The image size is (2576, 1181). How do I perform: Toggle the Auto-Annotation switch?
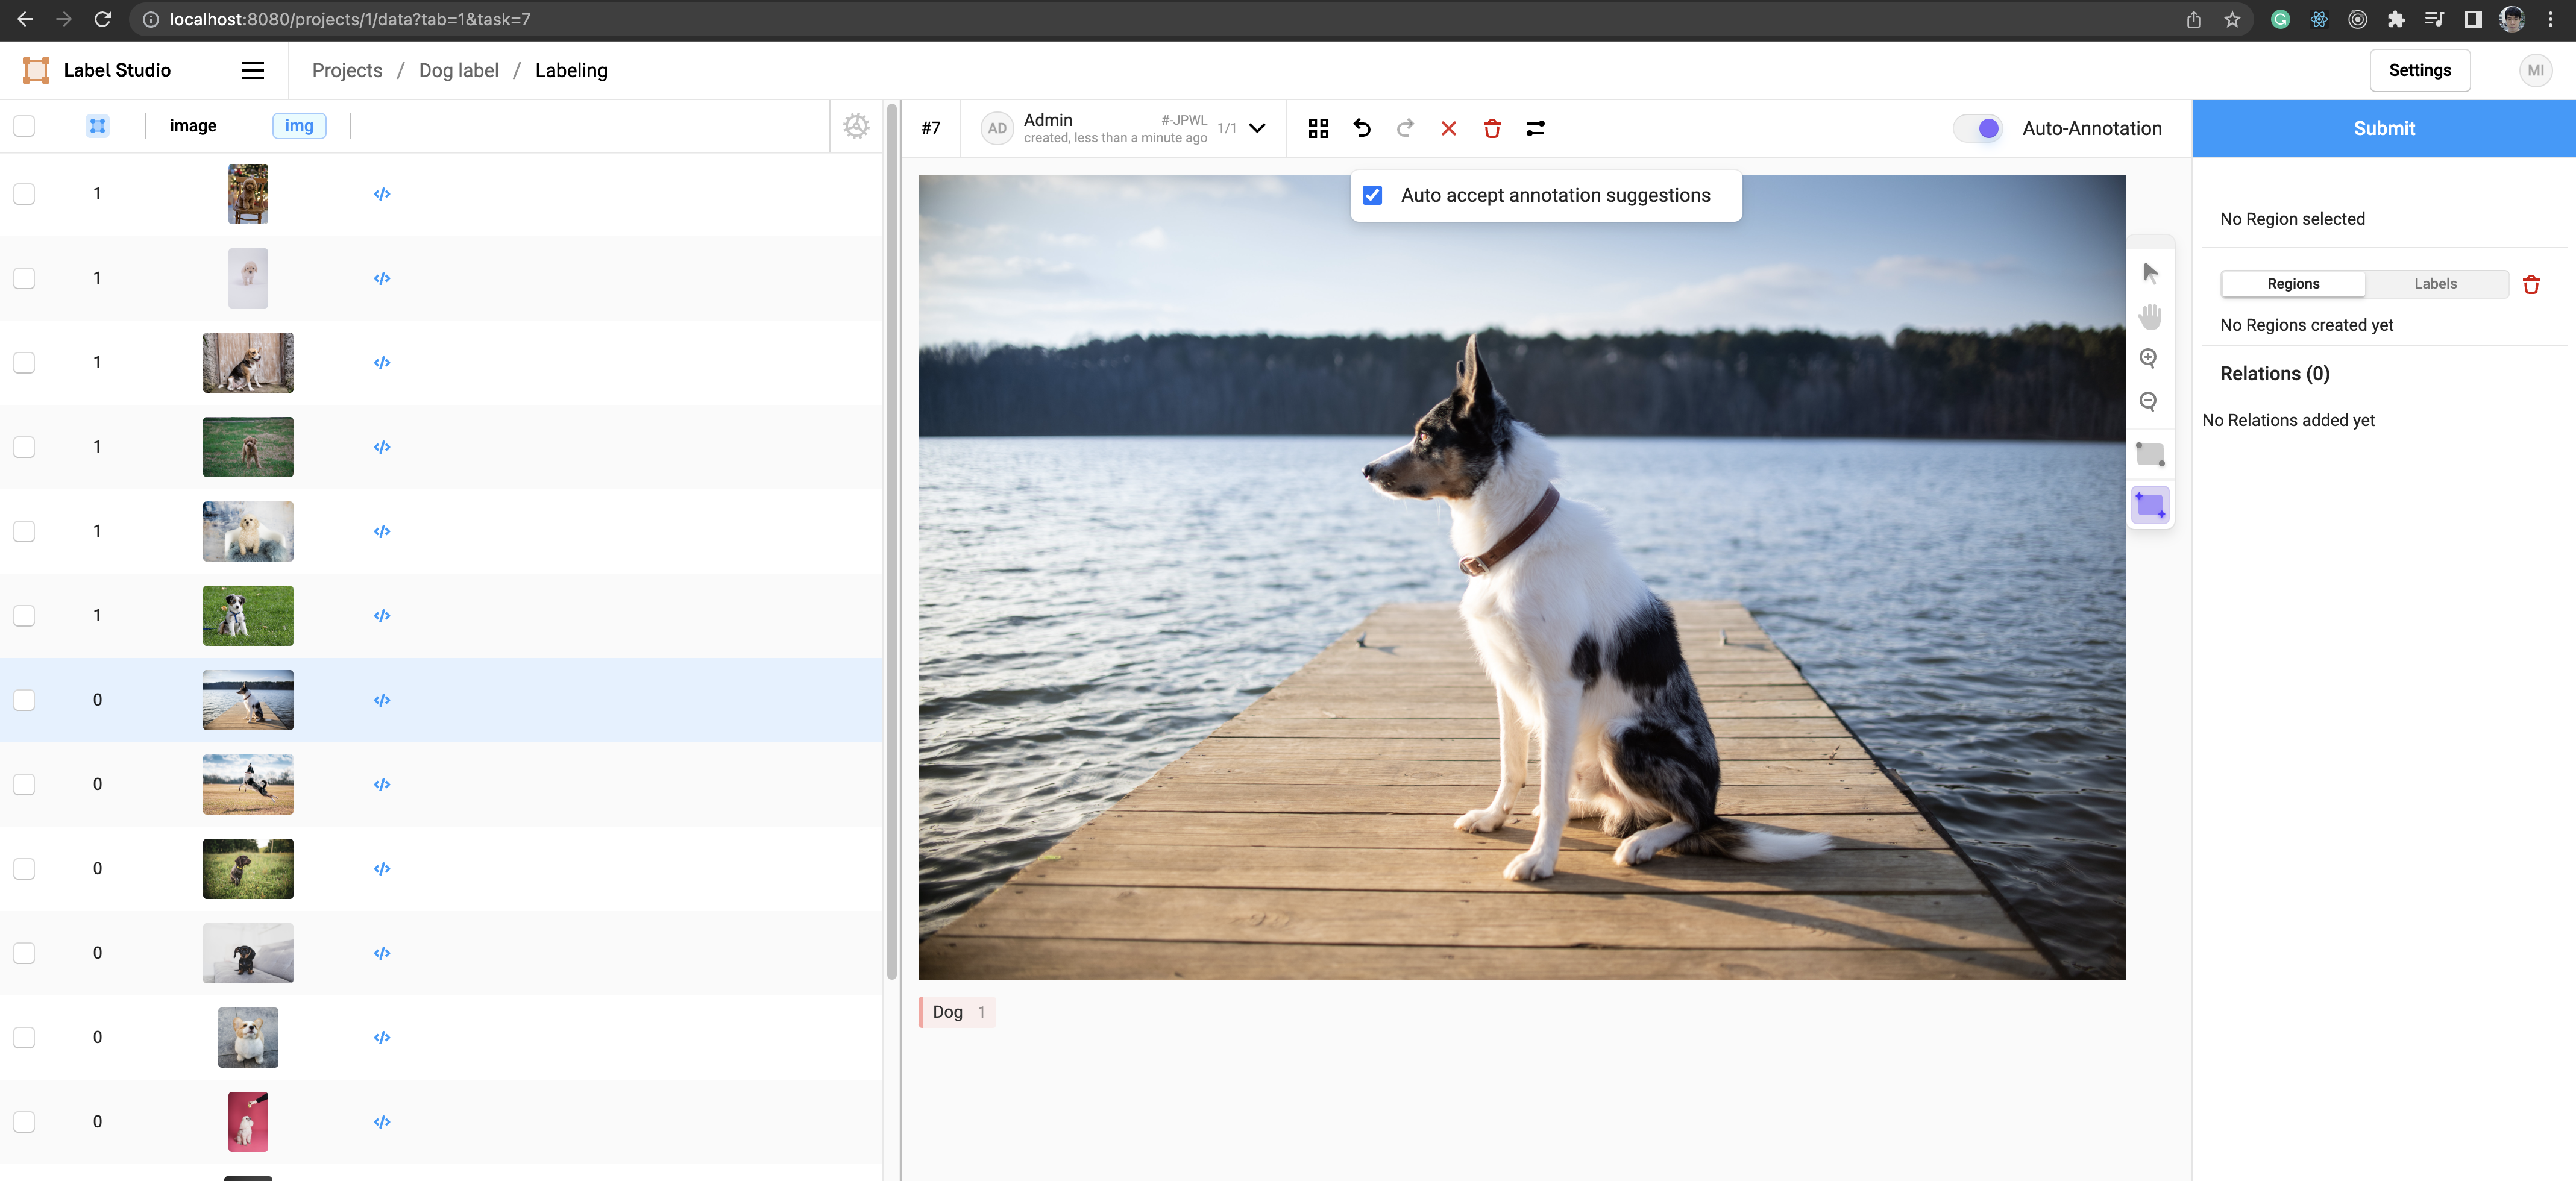coord(1979,128)
